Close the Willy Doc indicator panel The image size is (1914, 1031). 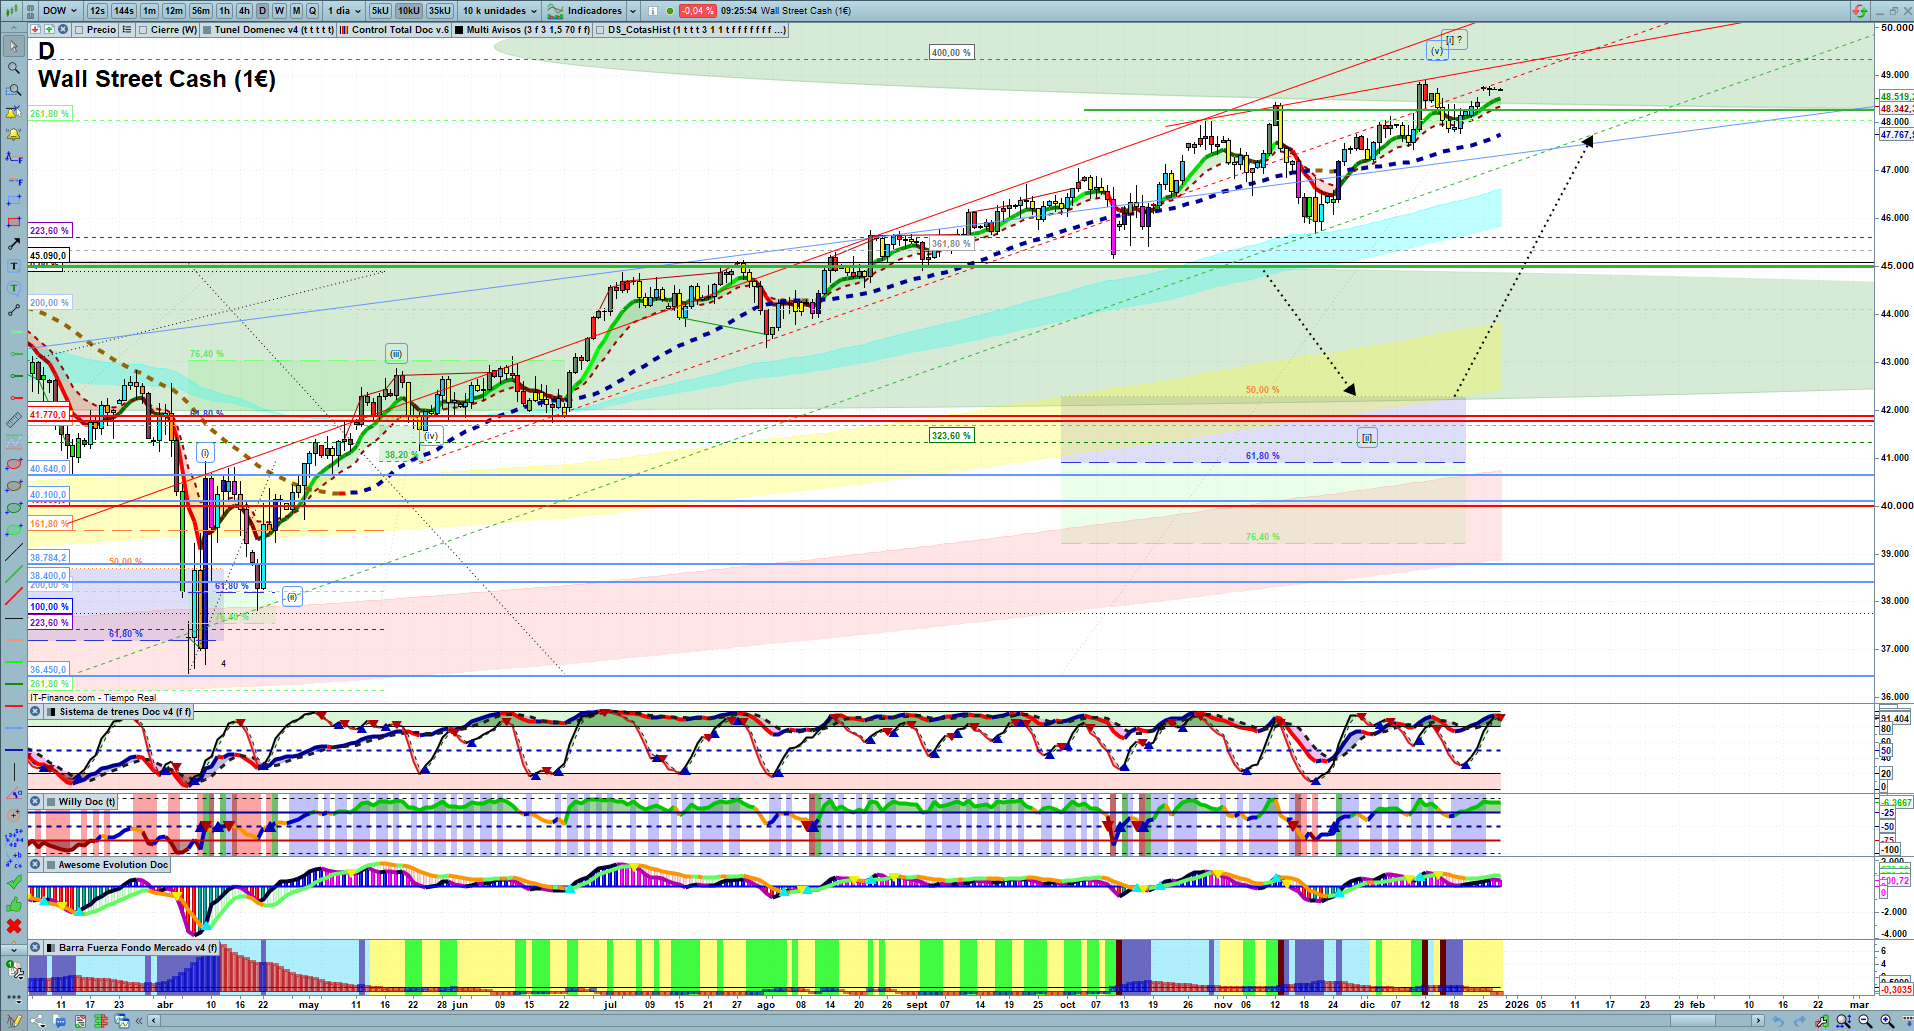(x=35, y=802)
